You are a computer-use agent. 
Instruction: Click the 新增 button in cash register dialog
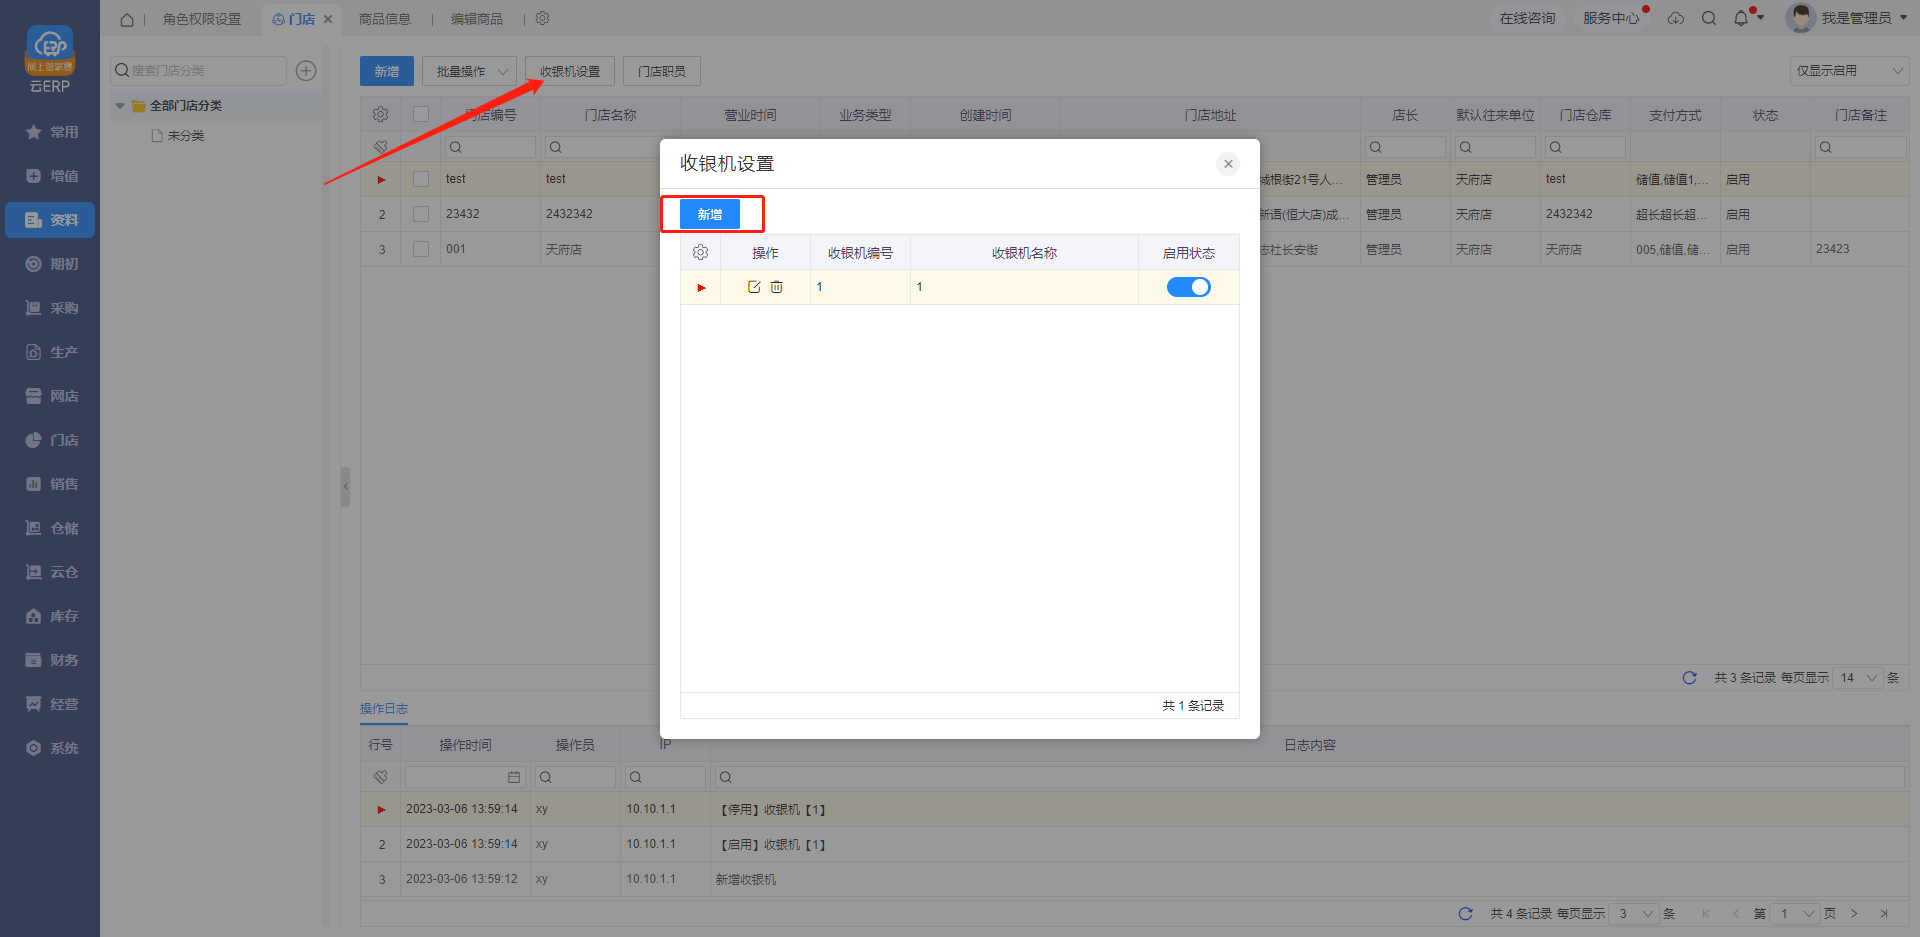[x=710, y=214]
